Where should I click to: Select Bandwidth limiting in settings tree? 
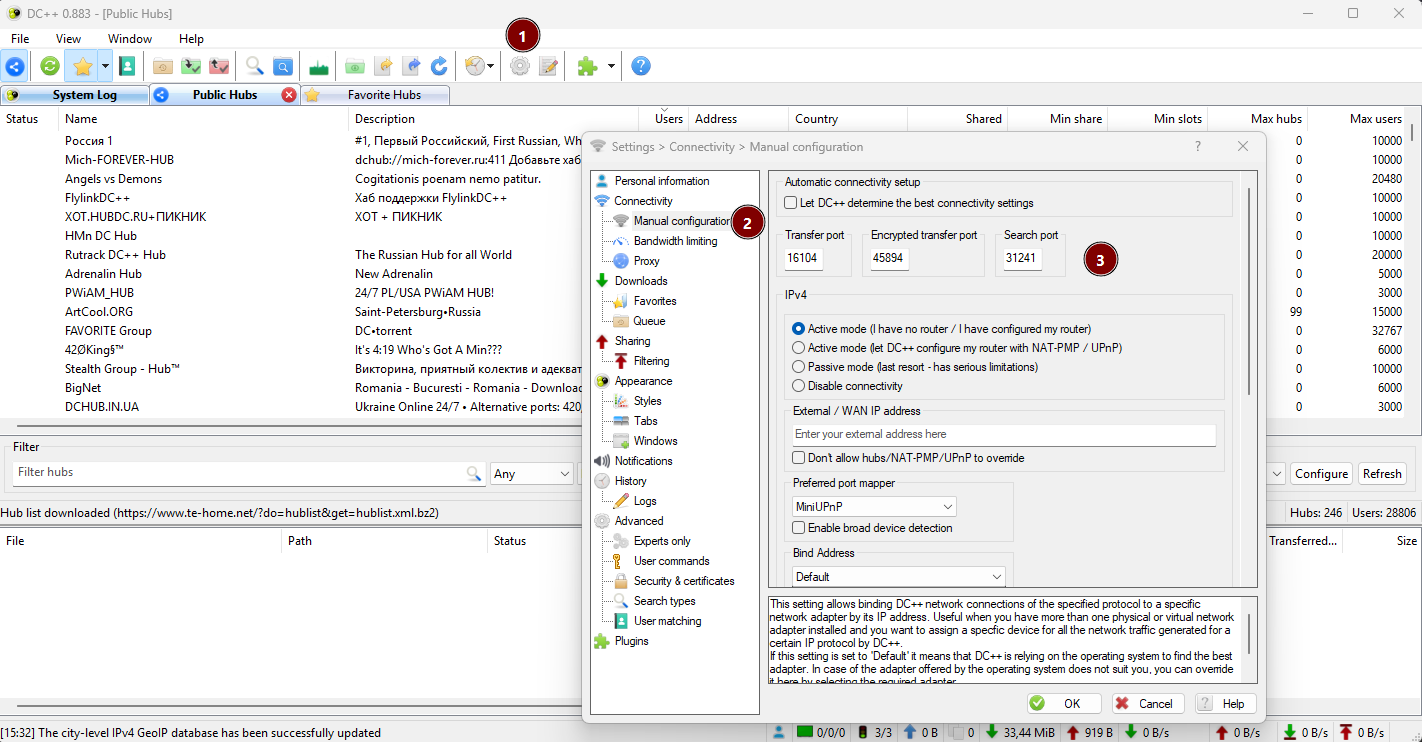pyautogui.click(x=675, y=241)
